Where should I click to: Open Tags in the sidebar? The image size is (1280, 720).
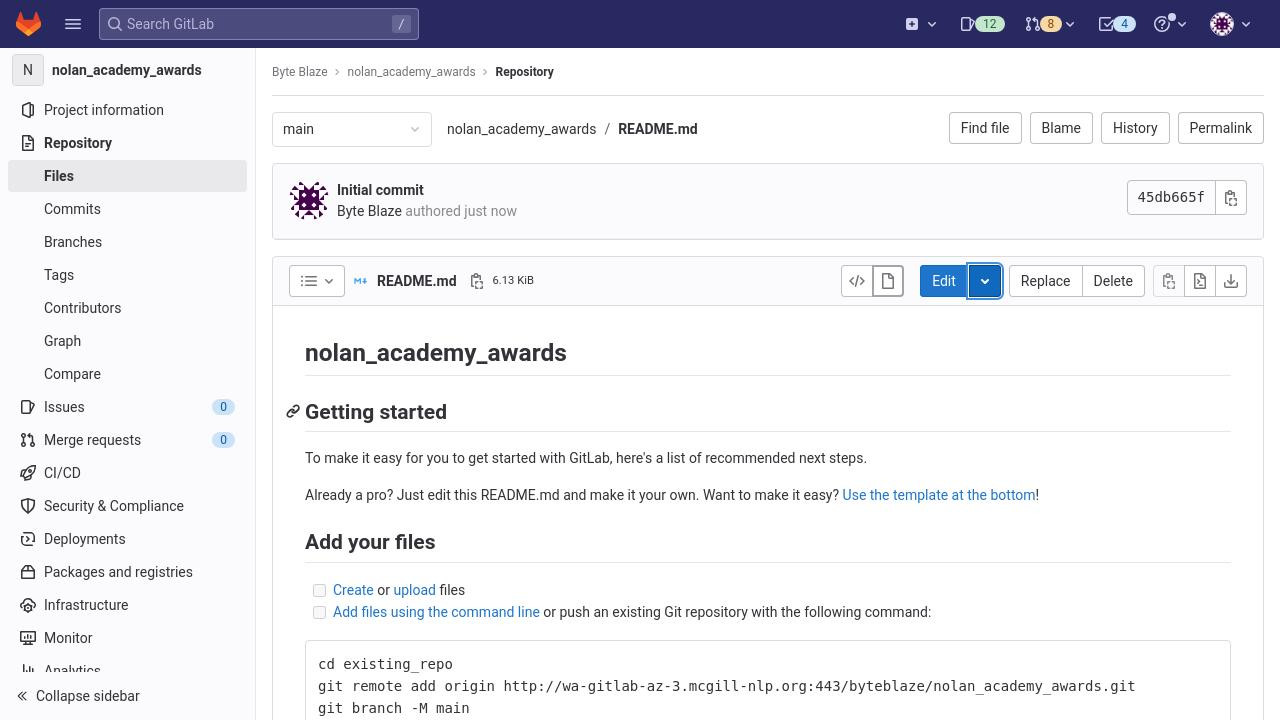128,275
